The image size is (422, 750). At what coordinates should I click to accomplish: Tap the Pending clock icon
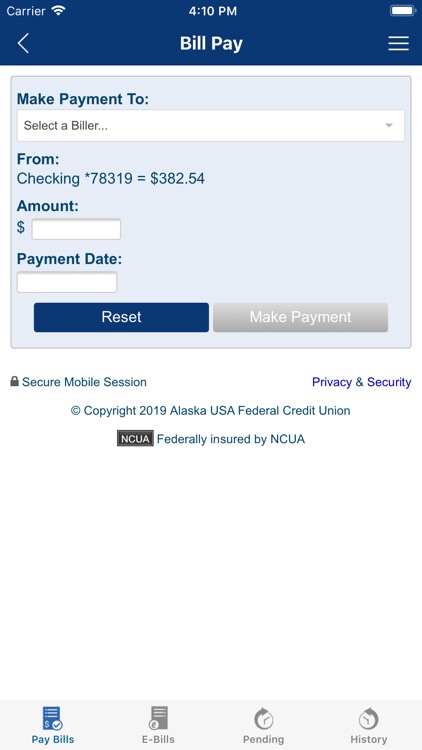[263, 719]
